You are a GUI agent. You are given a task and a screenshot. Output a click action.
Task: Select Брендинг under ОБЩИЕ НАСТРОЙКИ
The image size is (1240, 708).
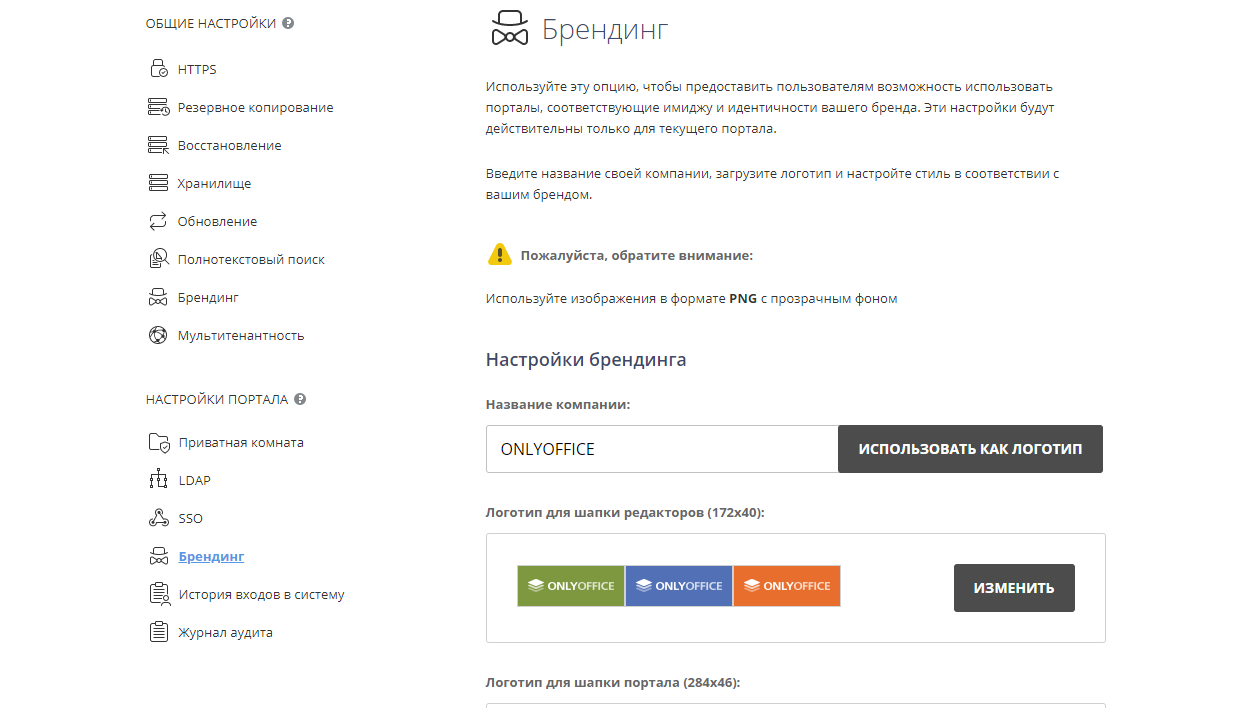point(208,297)
